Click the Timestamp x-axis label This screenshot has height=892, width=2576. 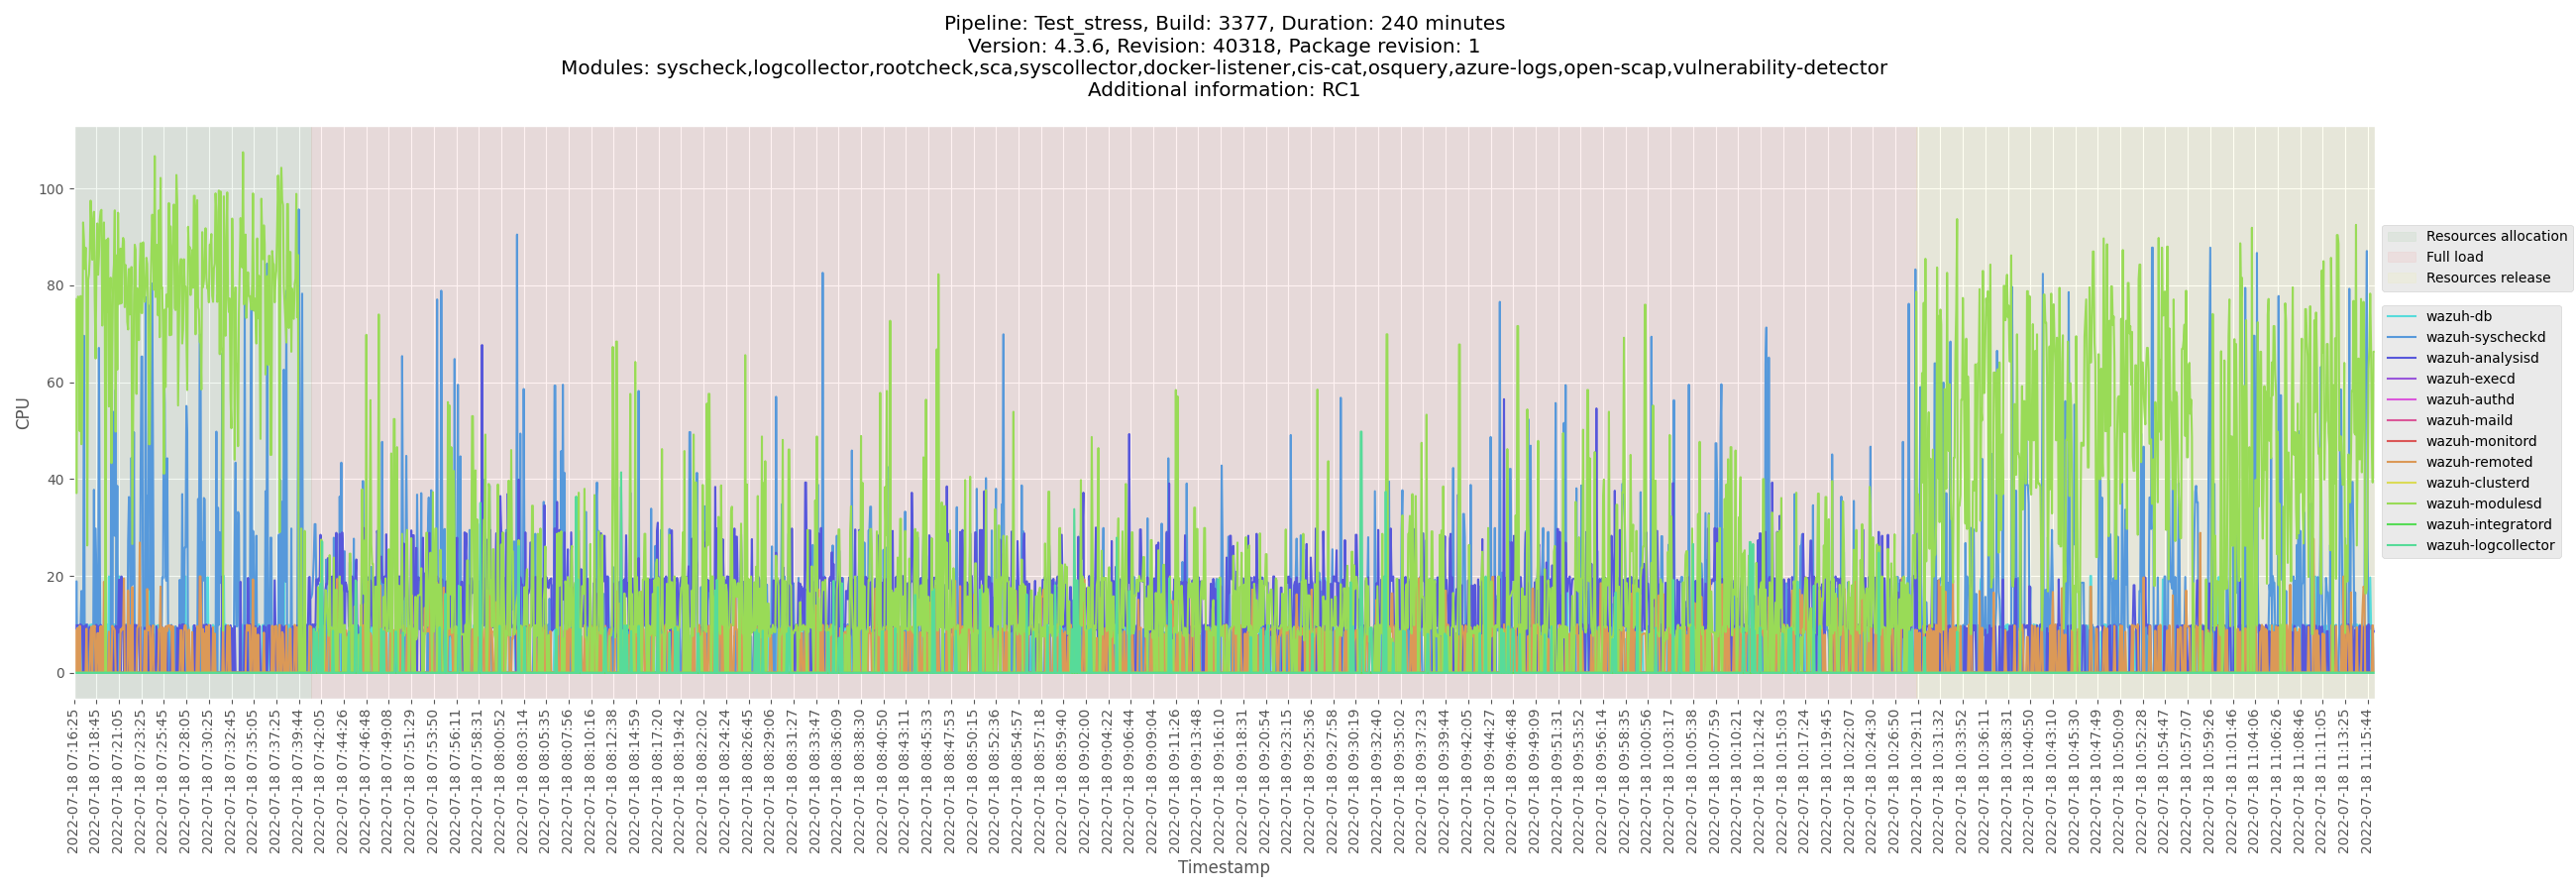point(1223,867)
